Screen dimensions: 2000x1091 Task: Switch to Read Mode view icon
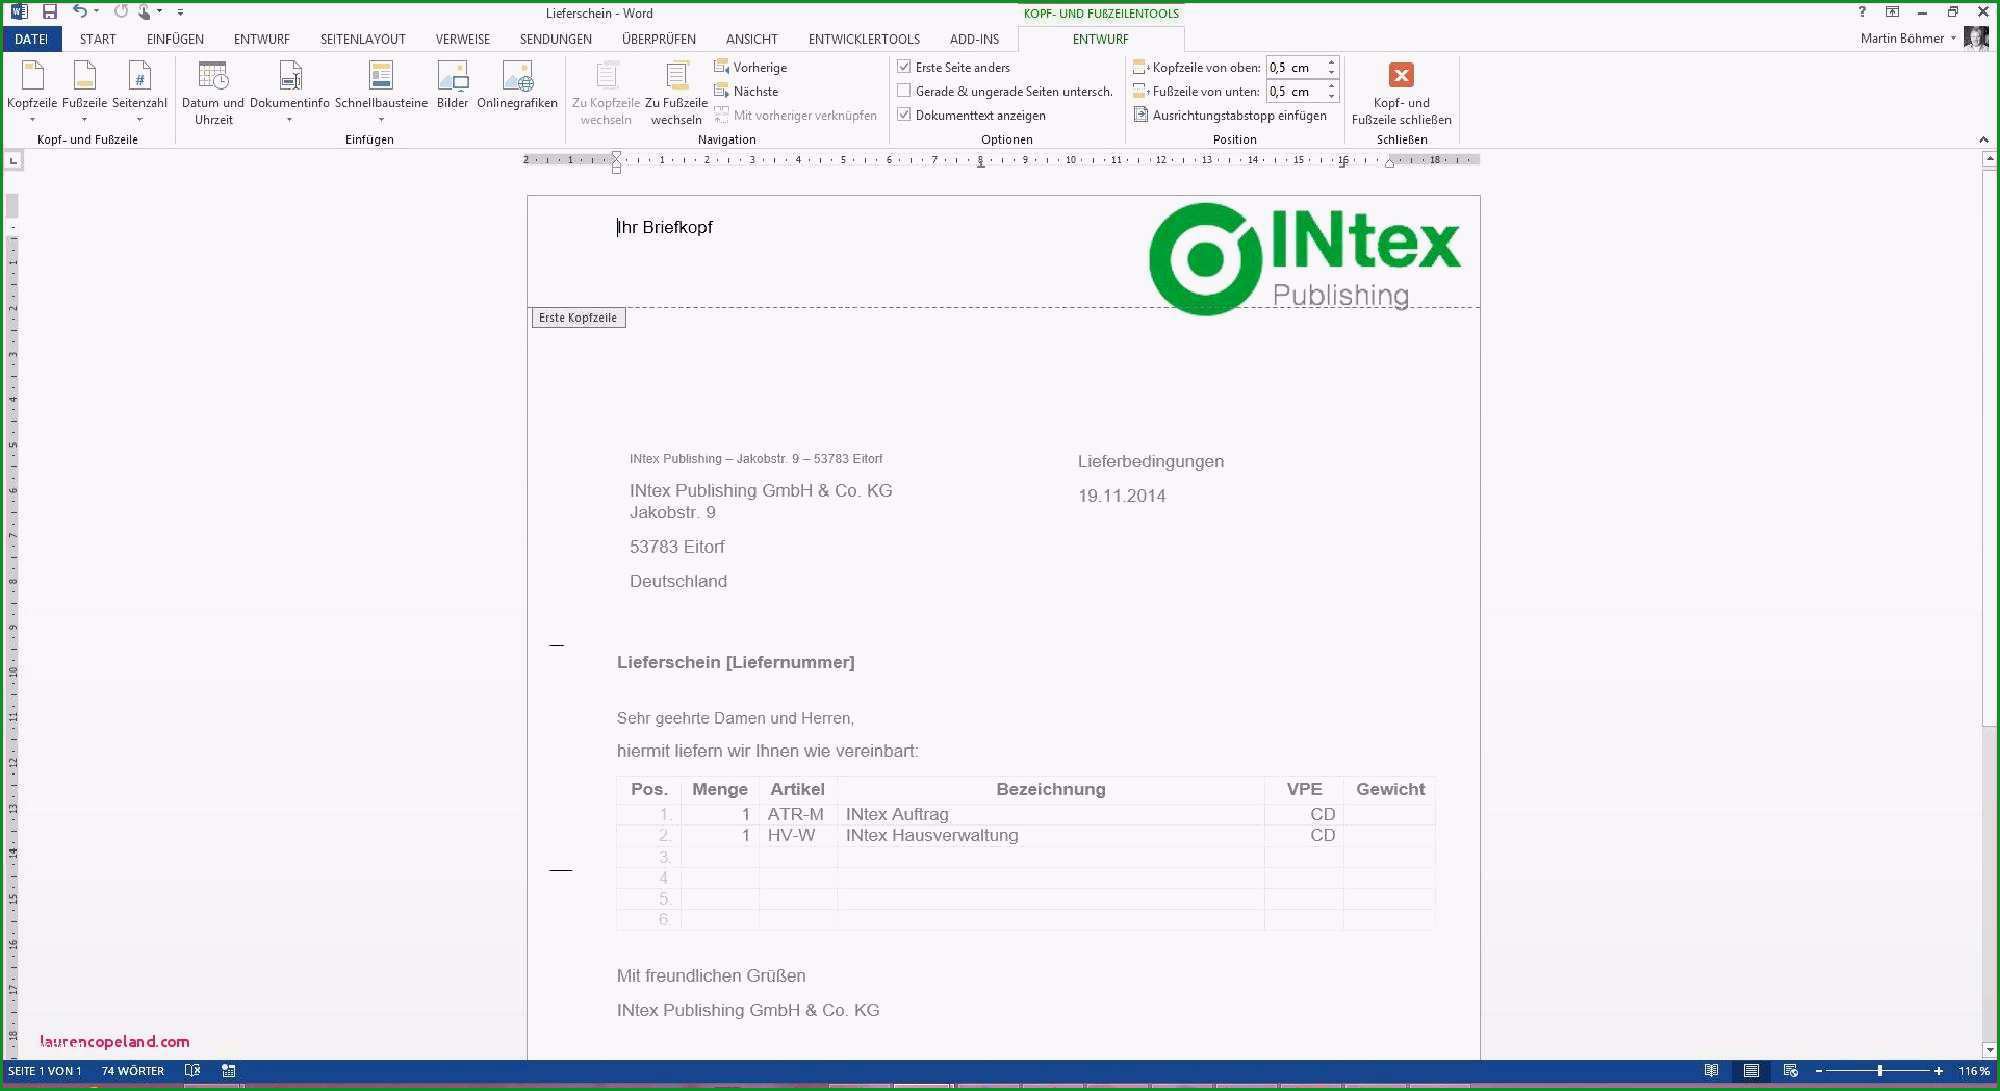coord(1712,1070)
